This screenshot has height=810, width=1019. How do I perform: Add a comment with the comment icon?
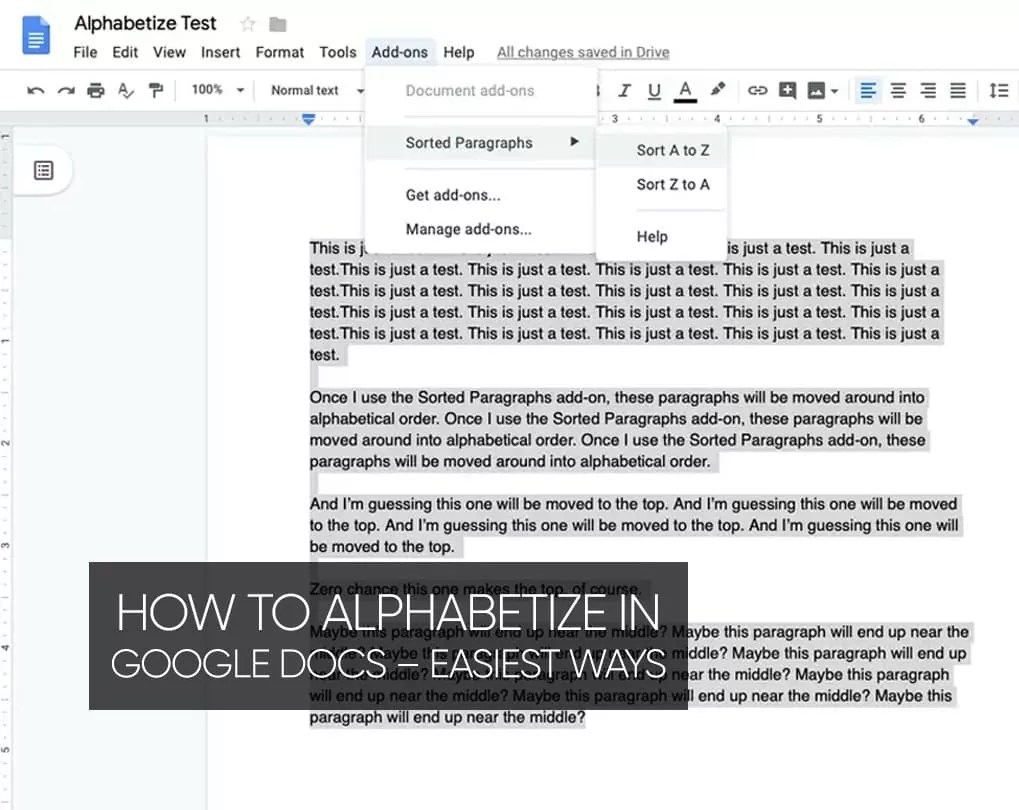(788, 90)
